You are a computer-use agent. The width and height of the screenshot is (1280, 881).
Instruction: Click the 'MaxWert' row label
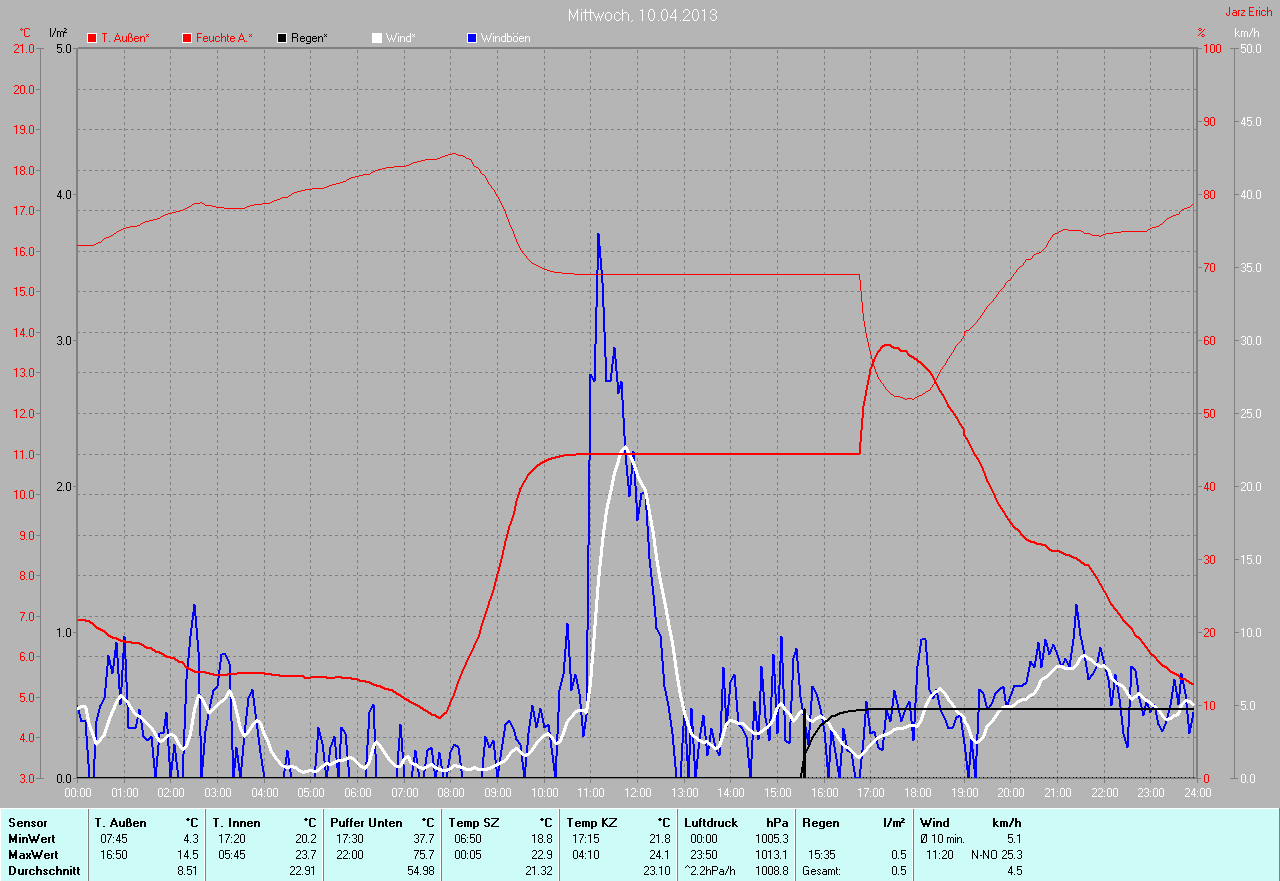[33, 855]
